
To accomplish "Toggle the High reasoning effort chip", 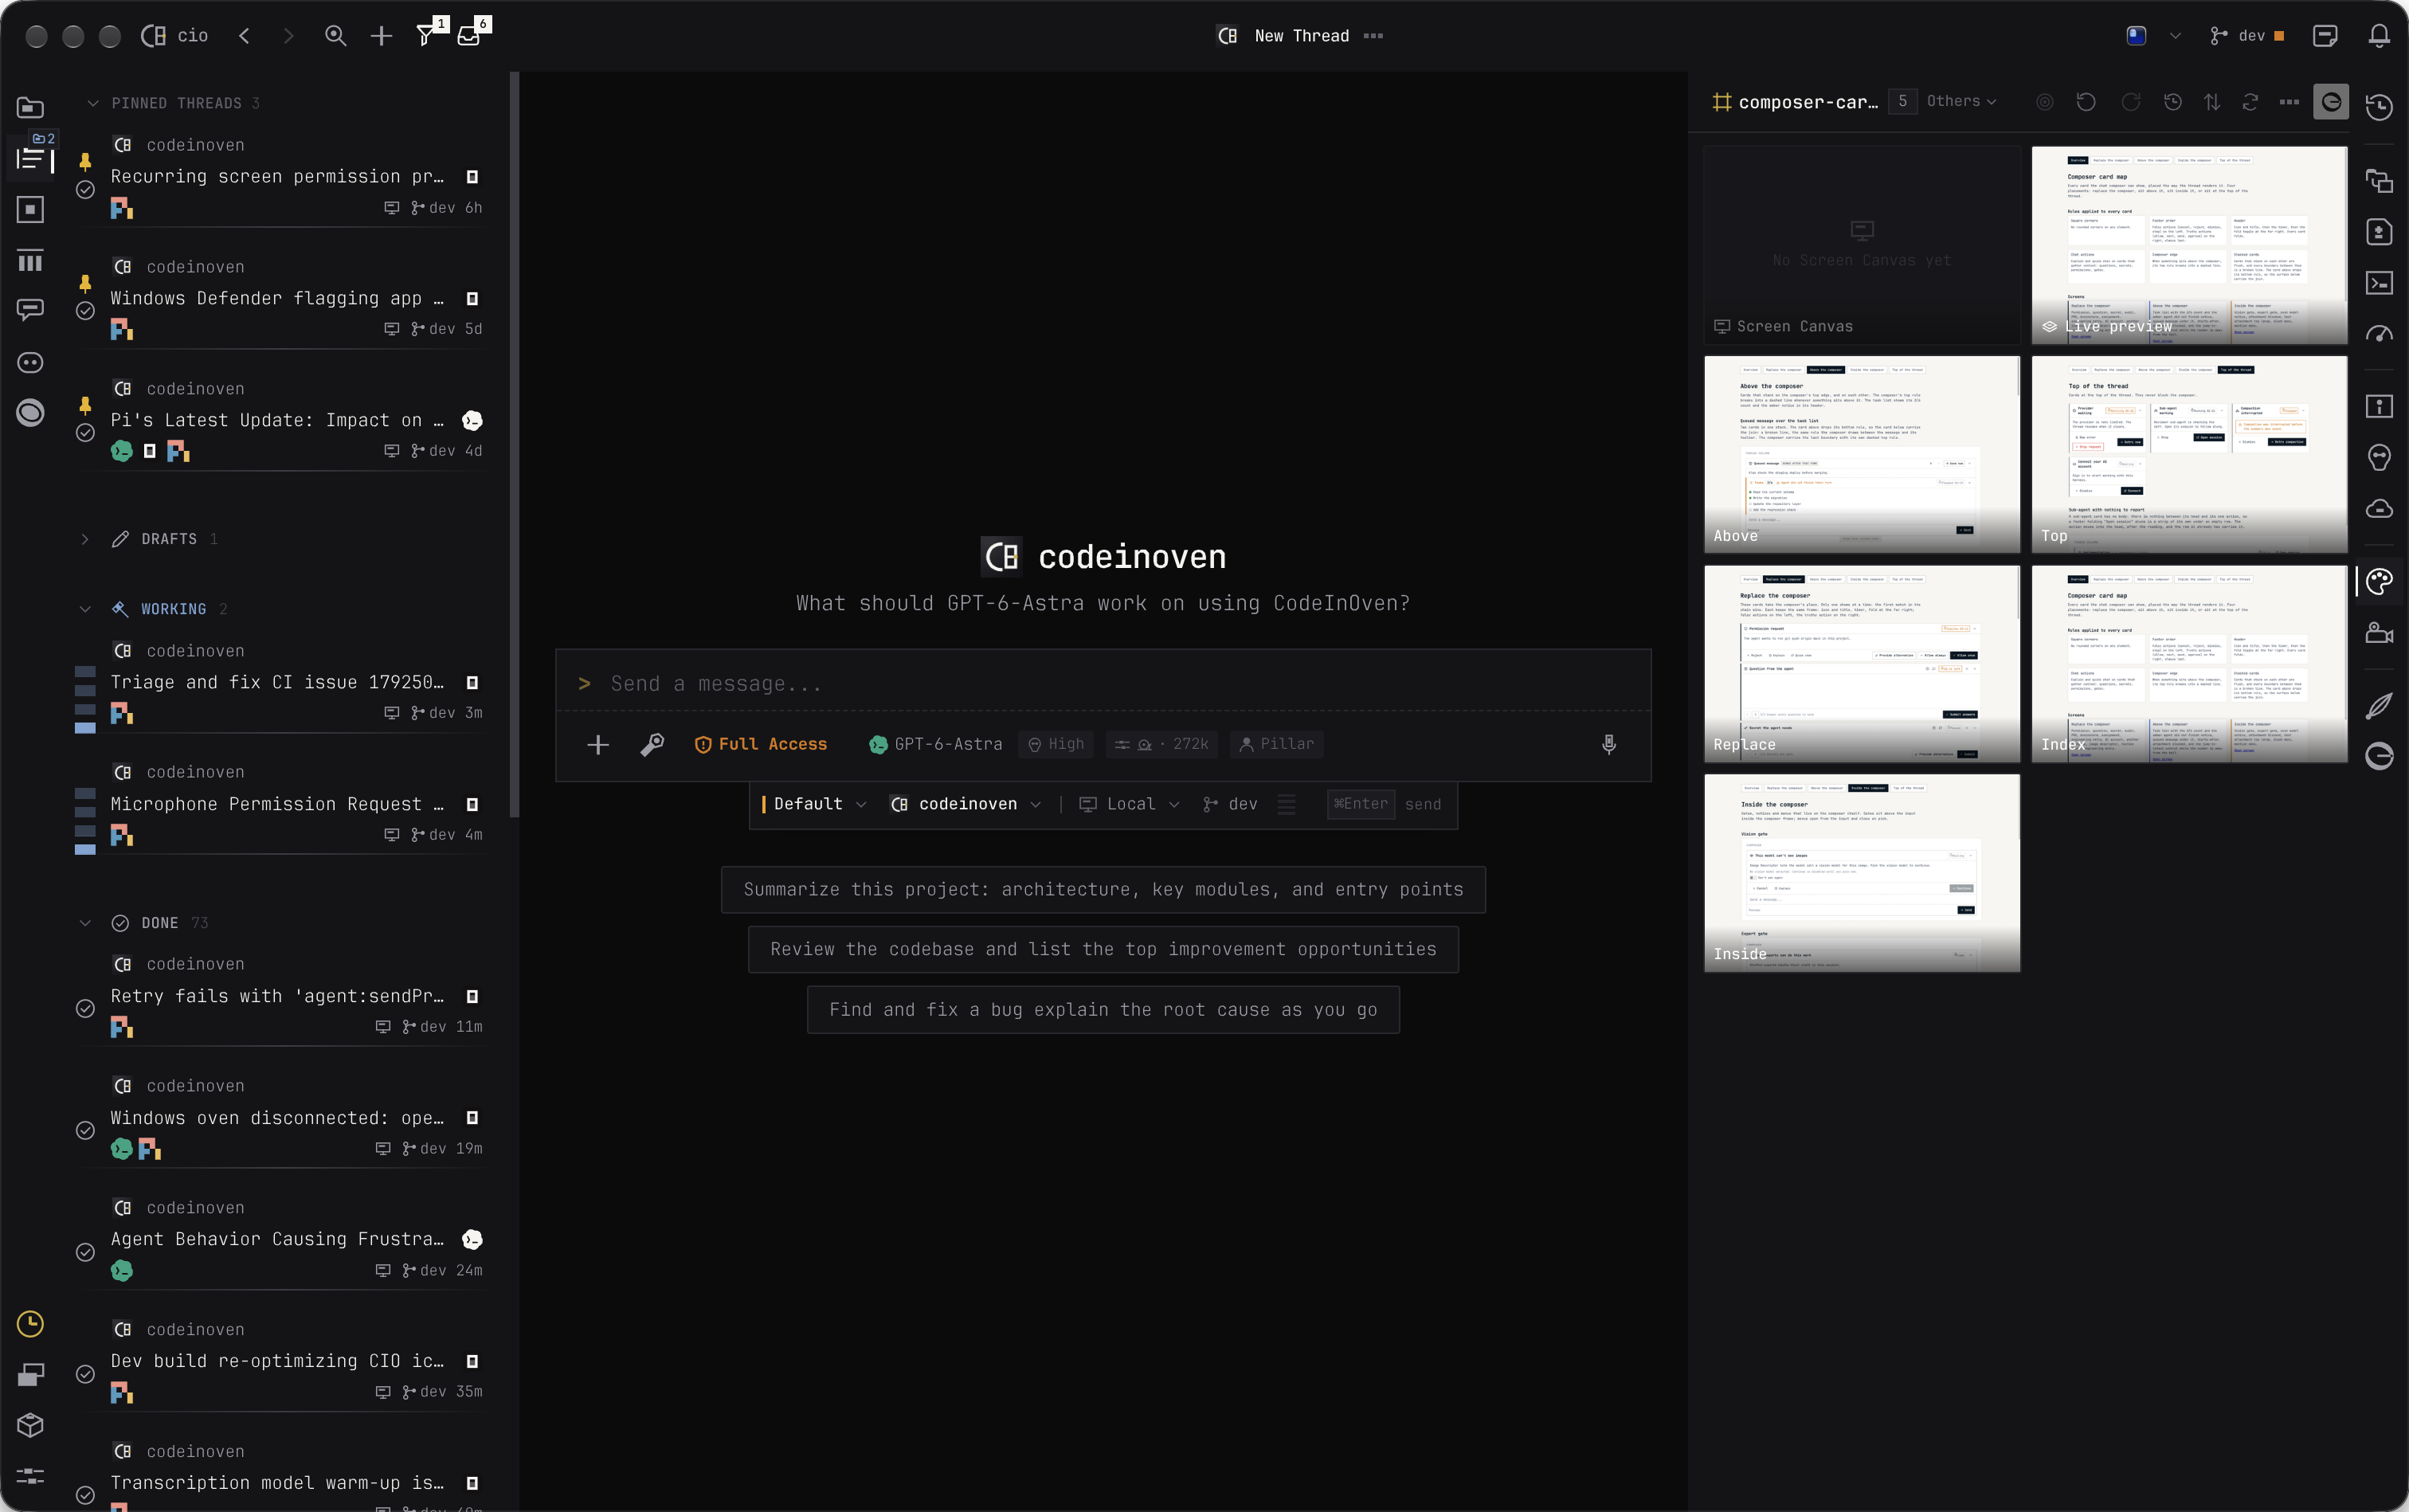I will (x=1056, y=744).
